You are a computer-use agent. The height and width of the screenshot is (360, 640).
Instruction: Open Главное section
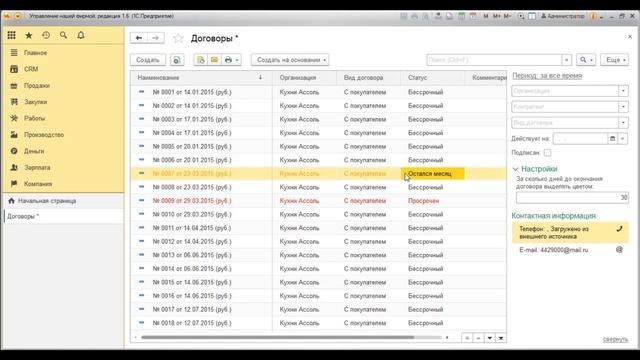[x=35, y=53]
